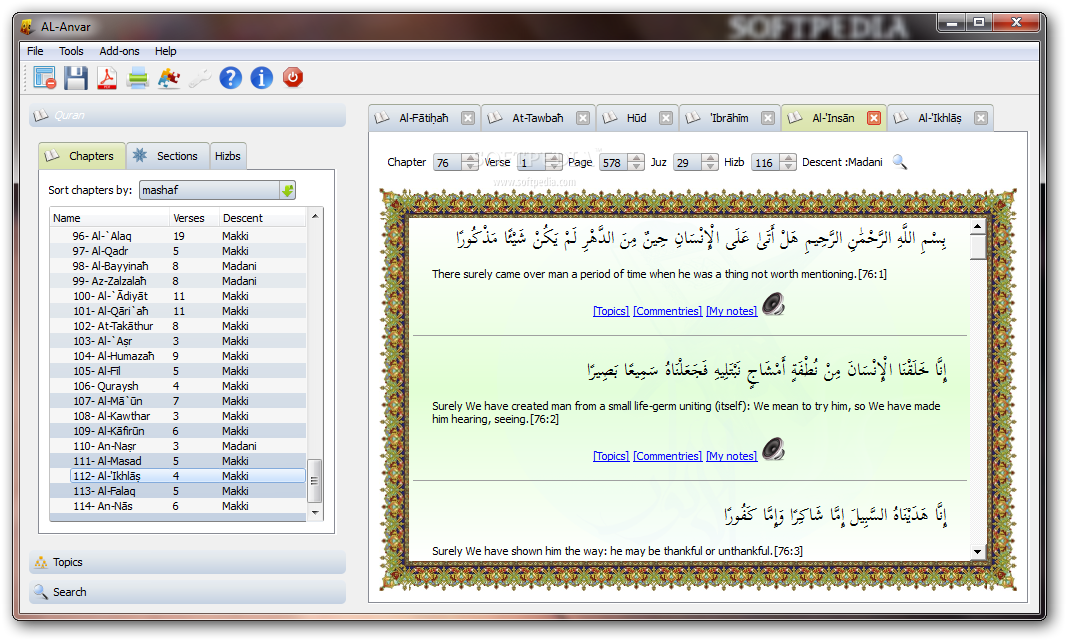Open Topics link for verse 76:2

pos(610,456)
